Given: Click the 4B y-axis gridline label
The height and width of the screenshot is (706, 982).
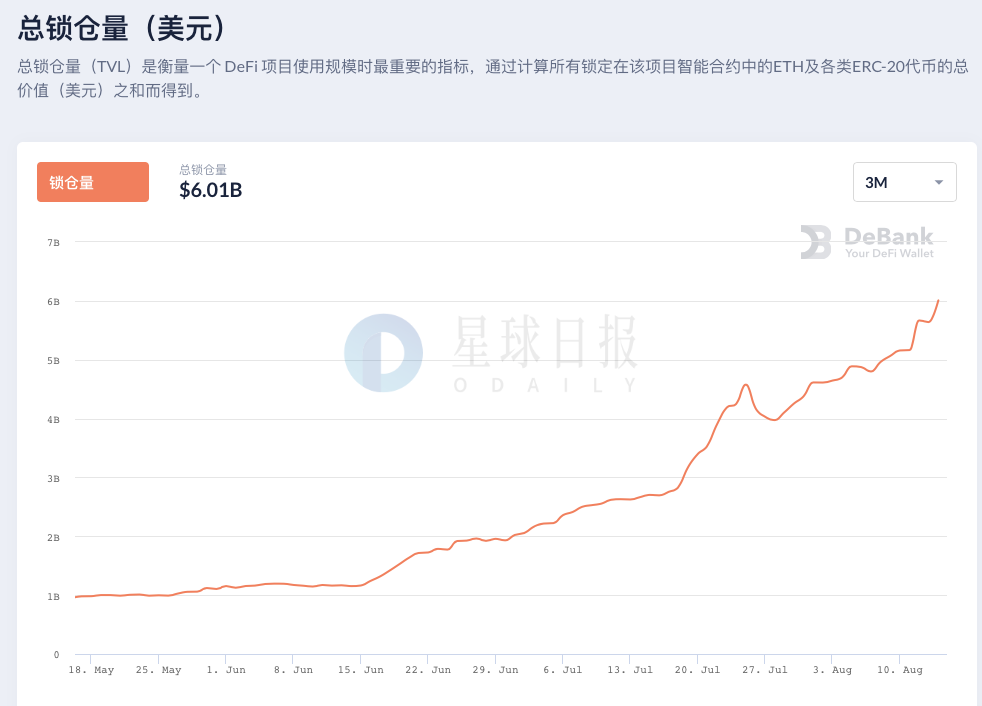Looking at the screenshot, I should [53, 420].
